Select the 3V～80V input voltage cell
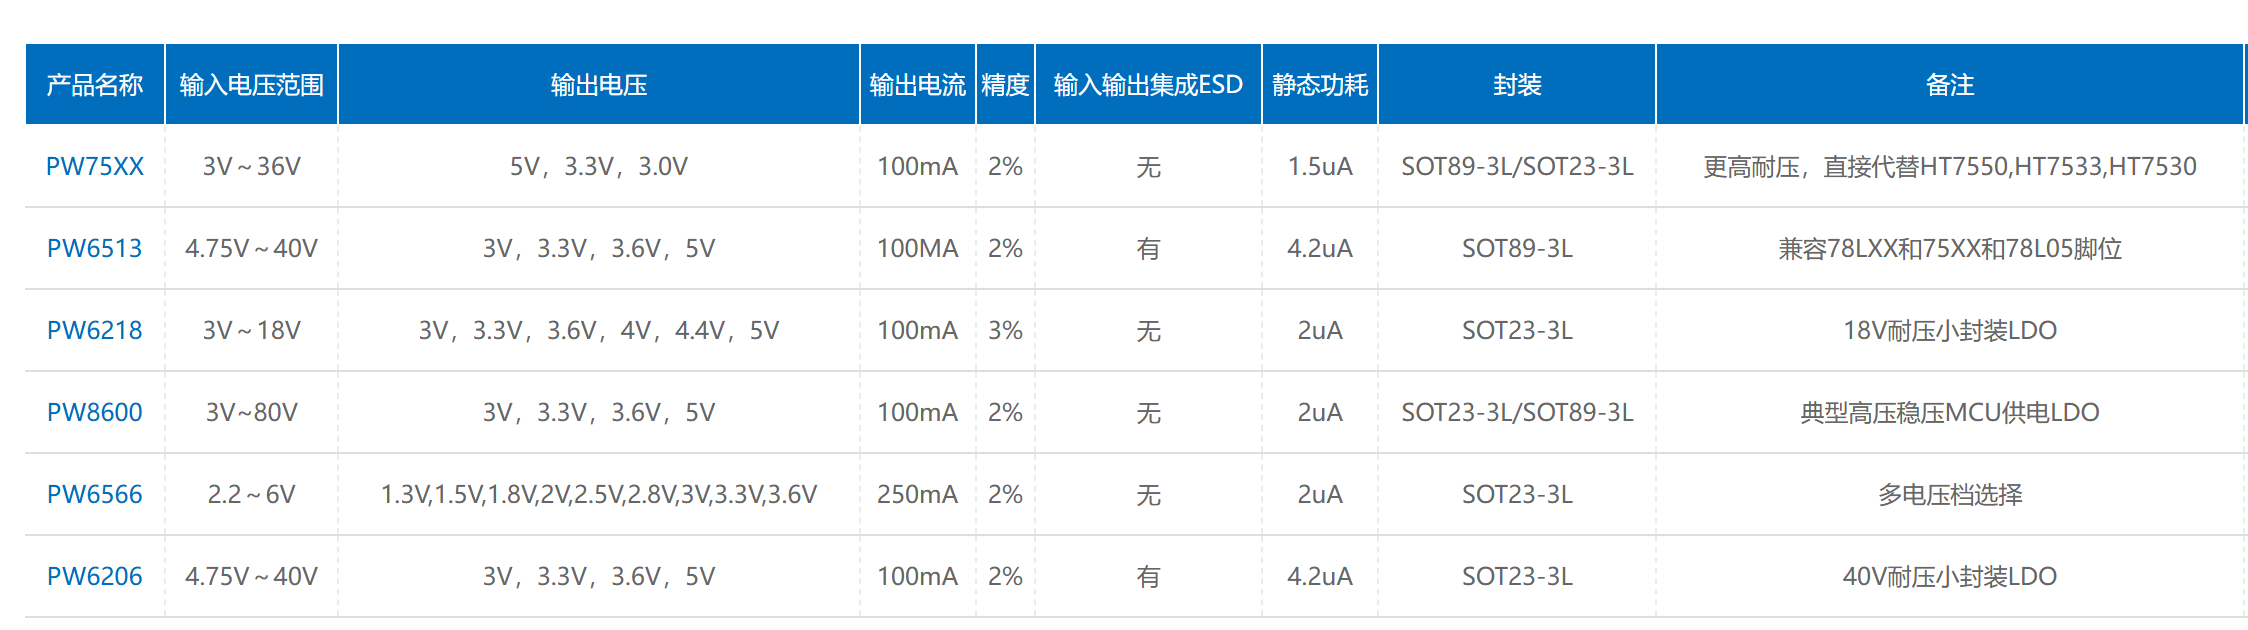Screen dimensions: 2248x630 251,412
